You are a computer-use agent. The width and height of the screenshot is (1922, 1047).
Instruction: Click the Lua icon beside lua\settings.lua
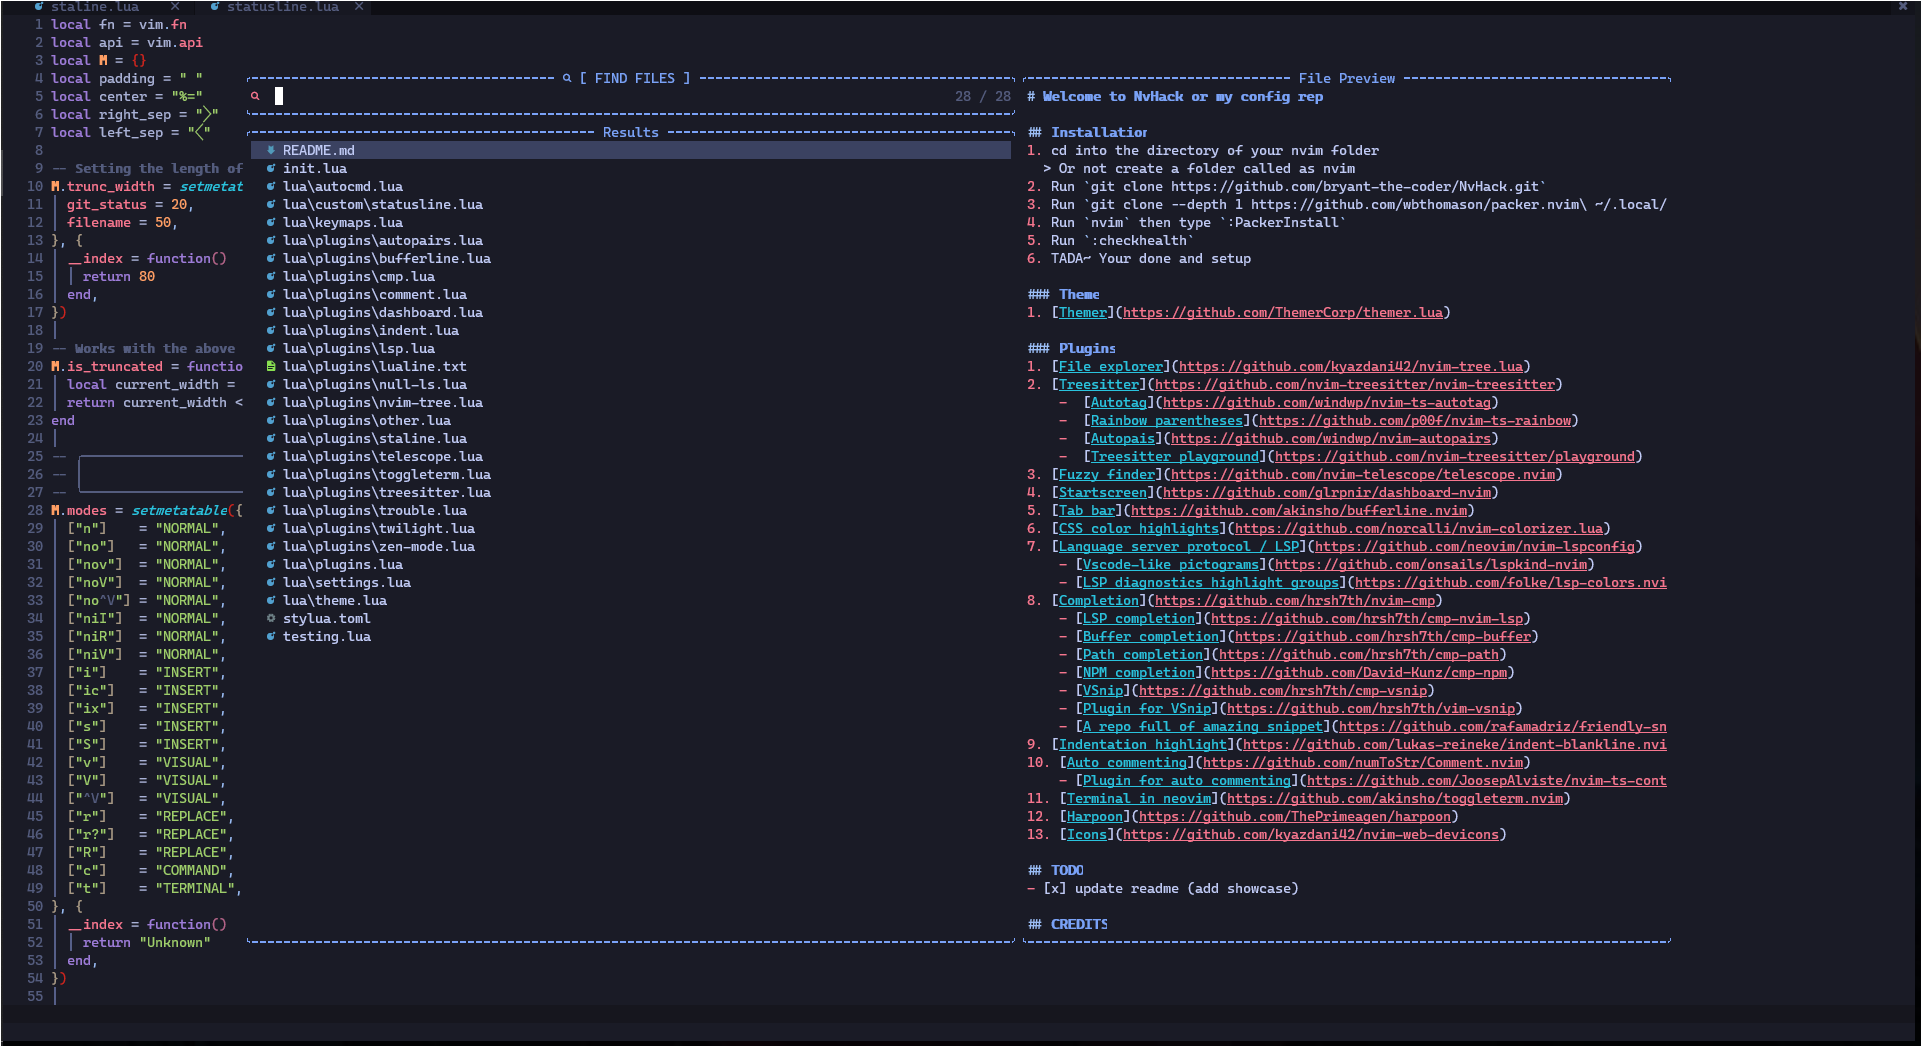[x=271, y=582]
